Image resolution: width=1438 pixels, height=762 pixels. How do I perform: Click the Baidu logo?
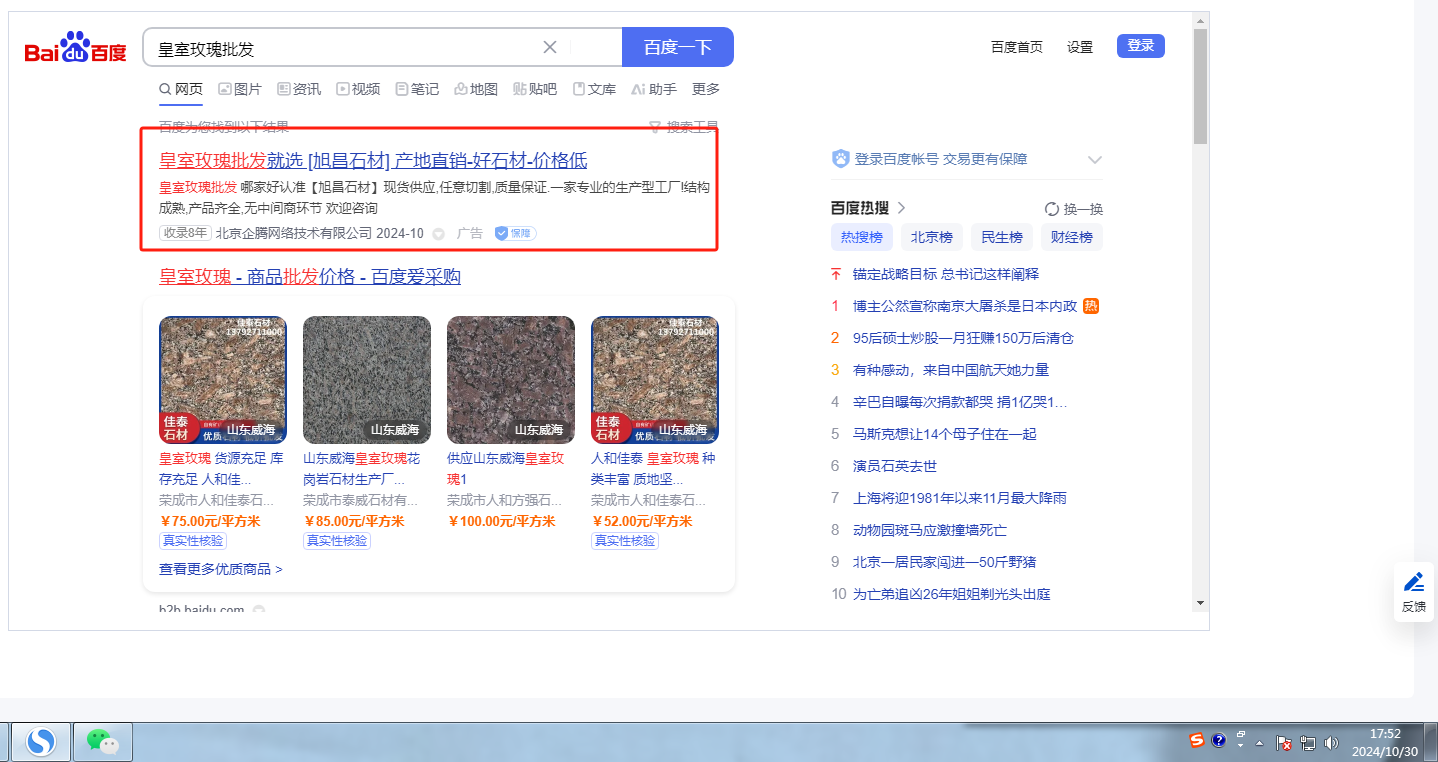pyautogui.click(x=76, y=48)
